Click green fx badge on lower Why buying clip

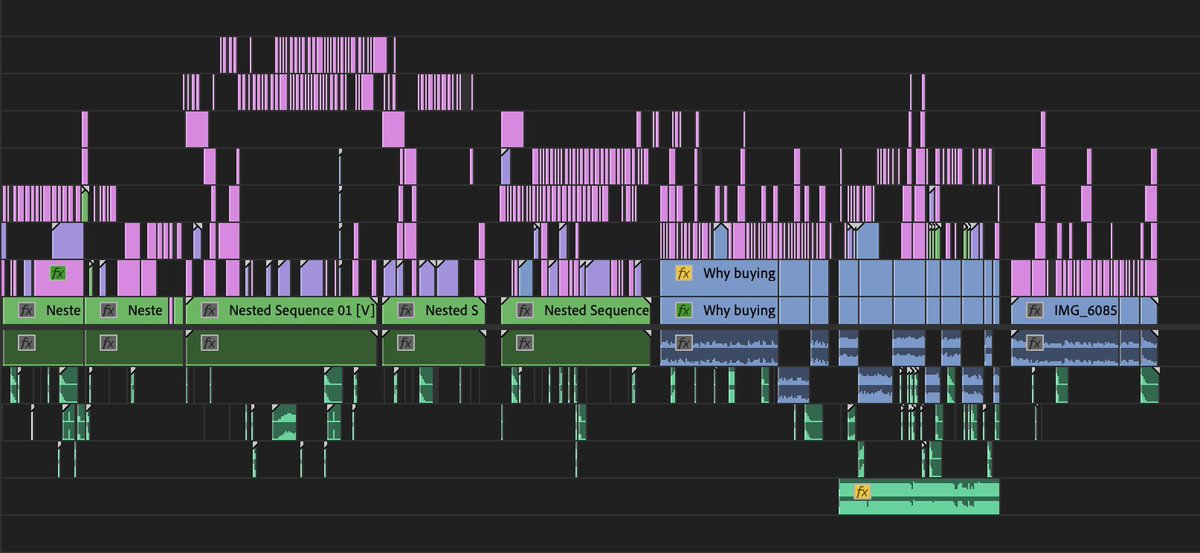click(x=684, y=310)
